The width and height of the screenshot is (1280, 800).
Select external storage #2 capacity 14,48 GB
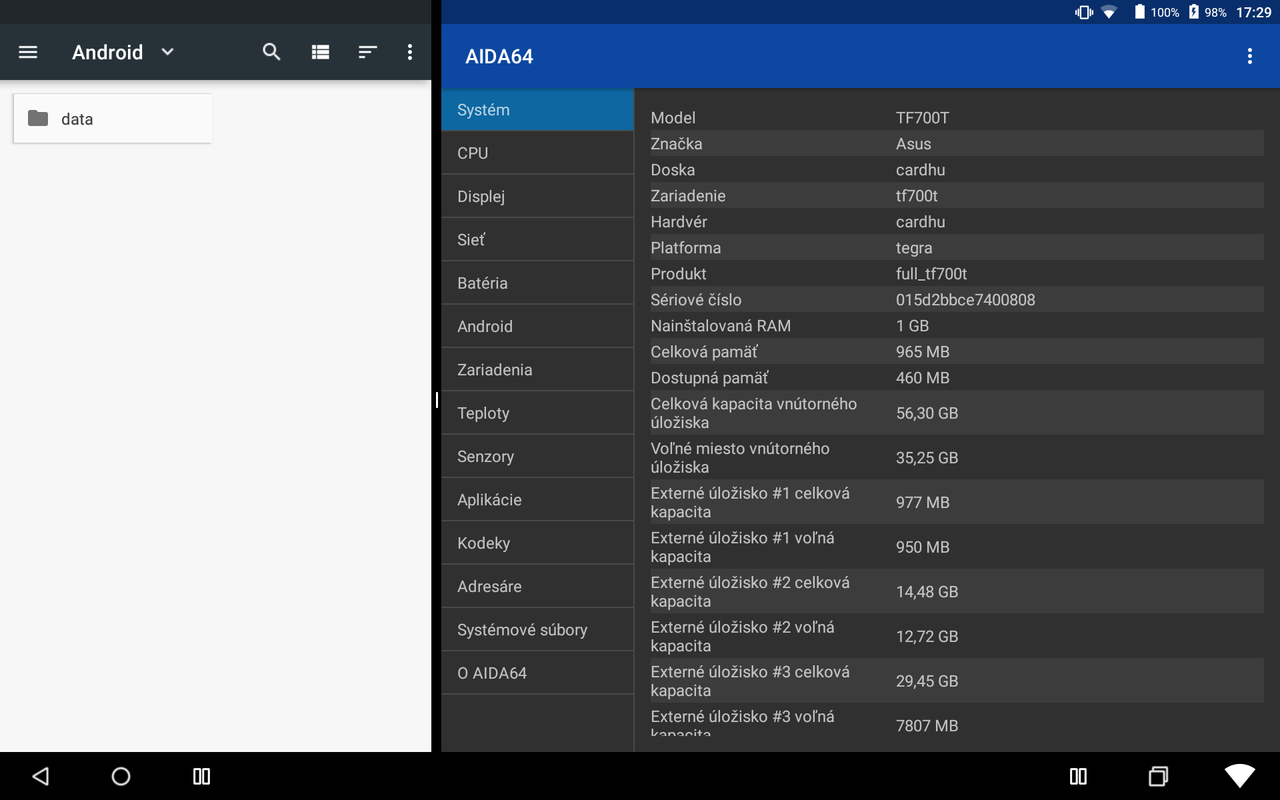pyautogui.click(x=927, y=592)
